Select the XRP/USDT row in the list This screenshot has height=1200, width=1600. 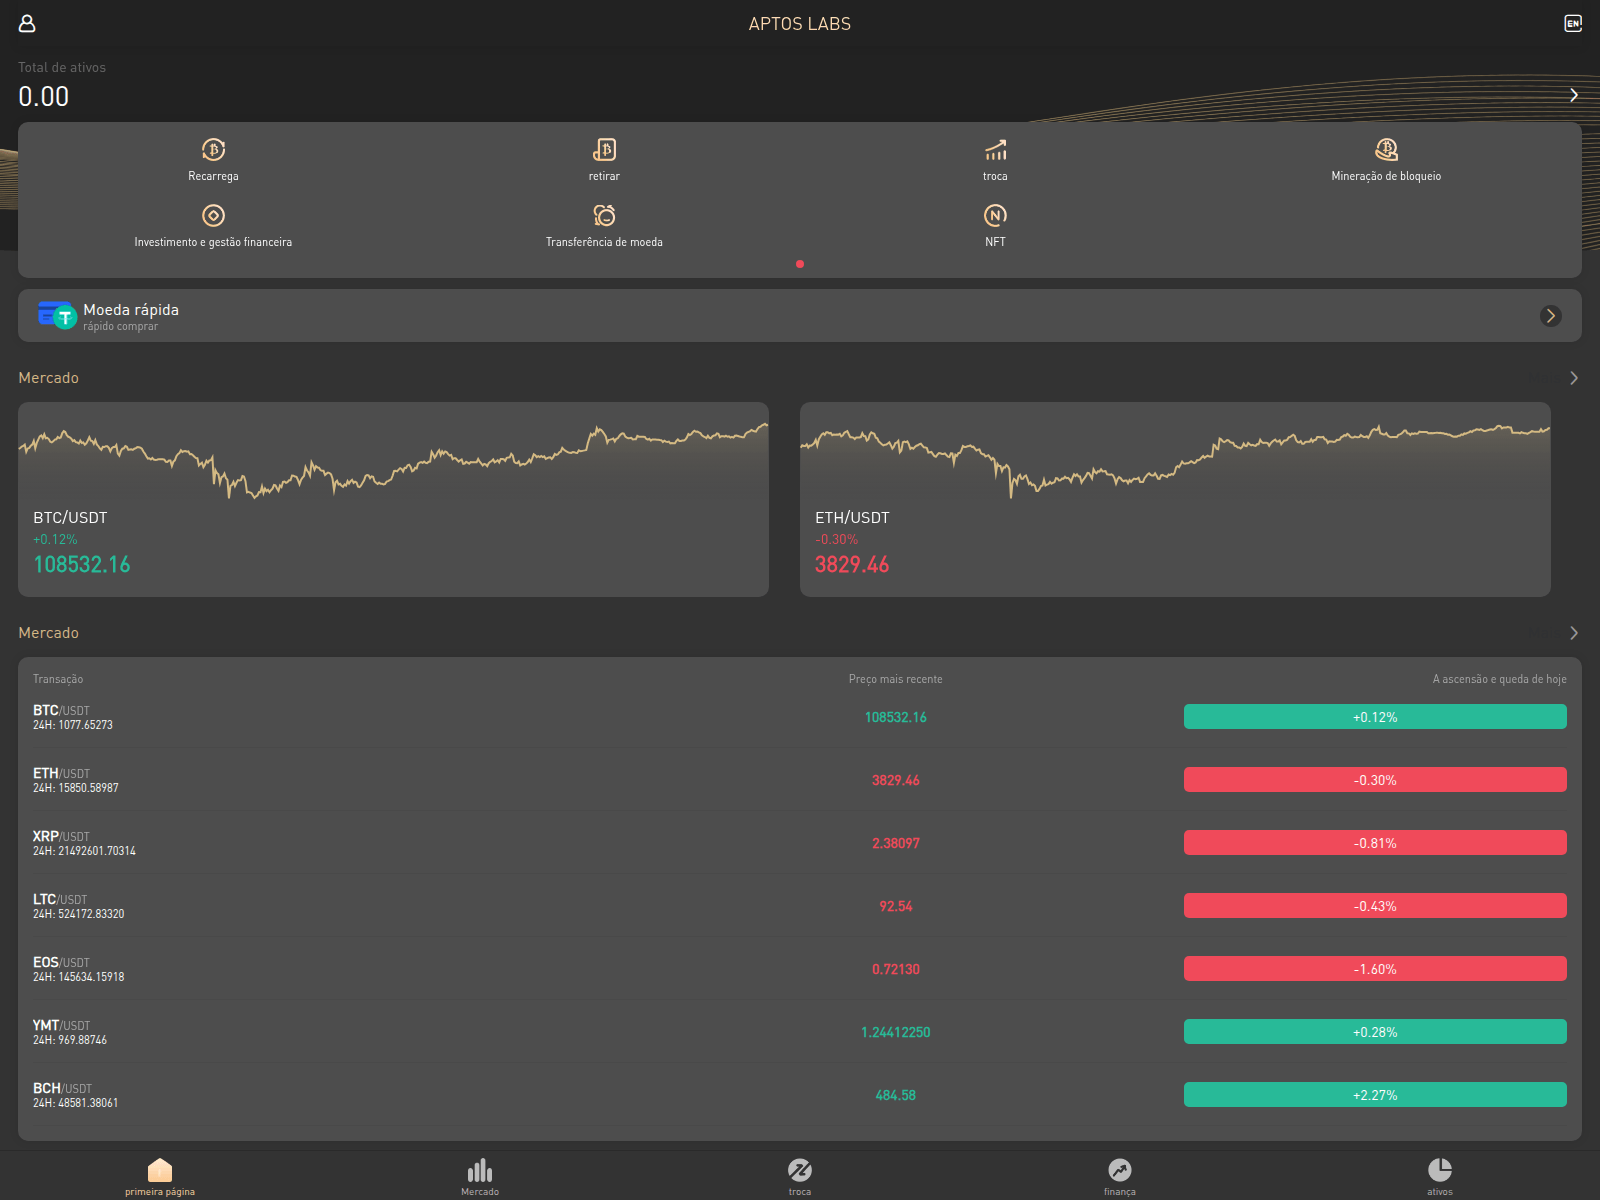800,843
